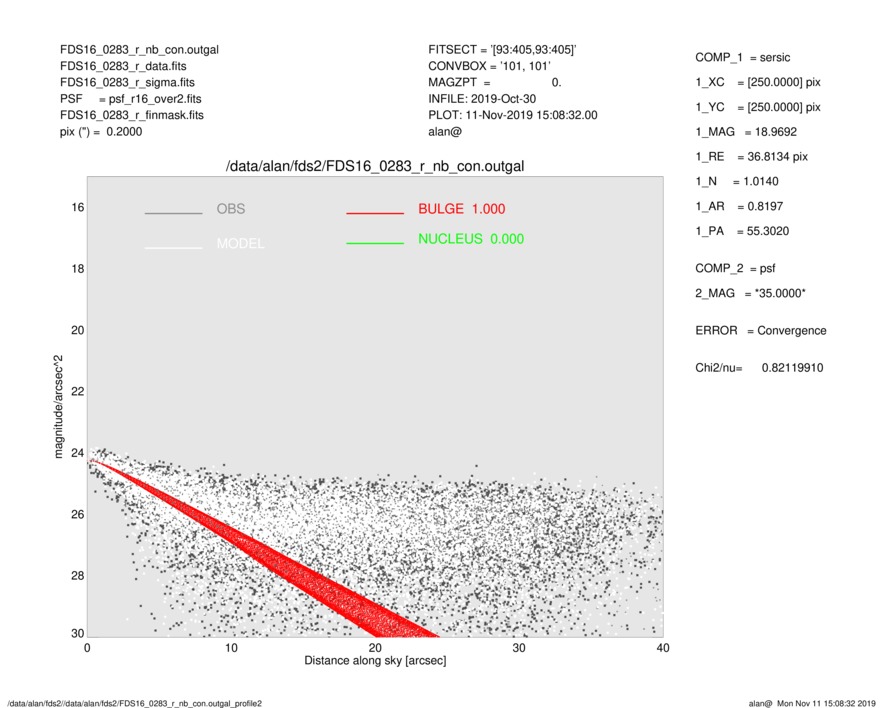The height and width of the screenshot is (708, 885).
Task: Click the COMP_2 = psf label
Action: click(x=735, y=269)
